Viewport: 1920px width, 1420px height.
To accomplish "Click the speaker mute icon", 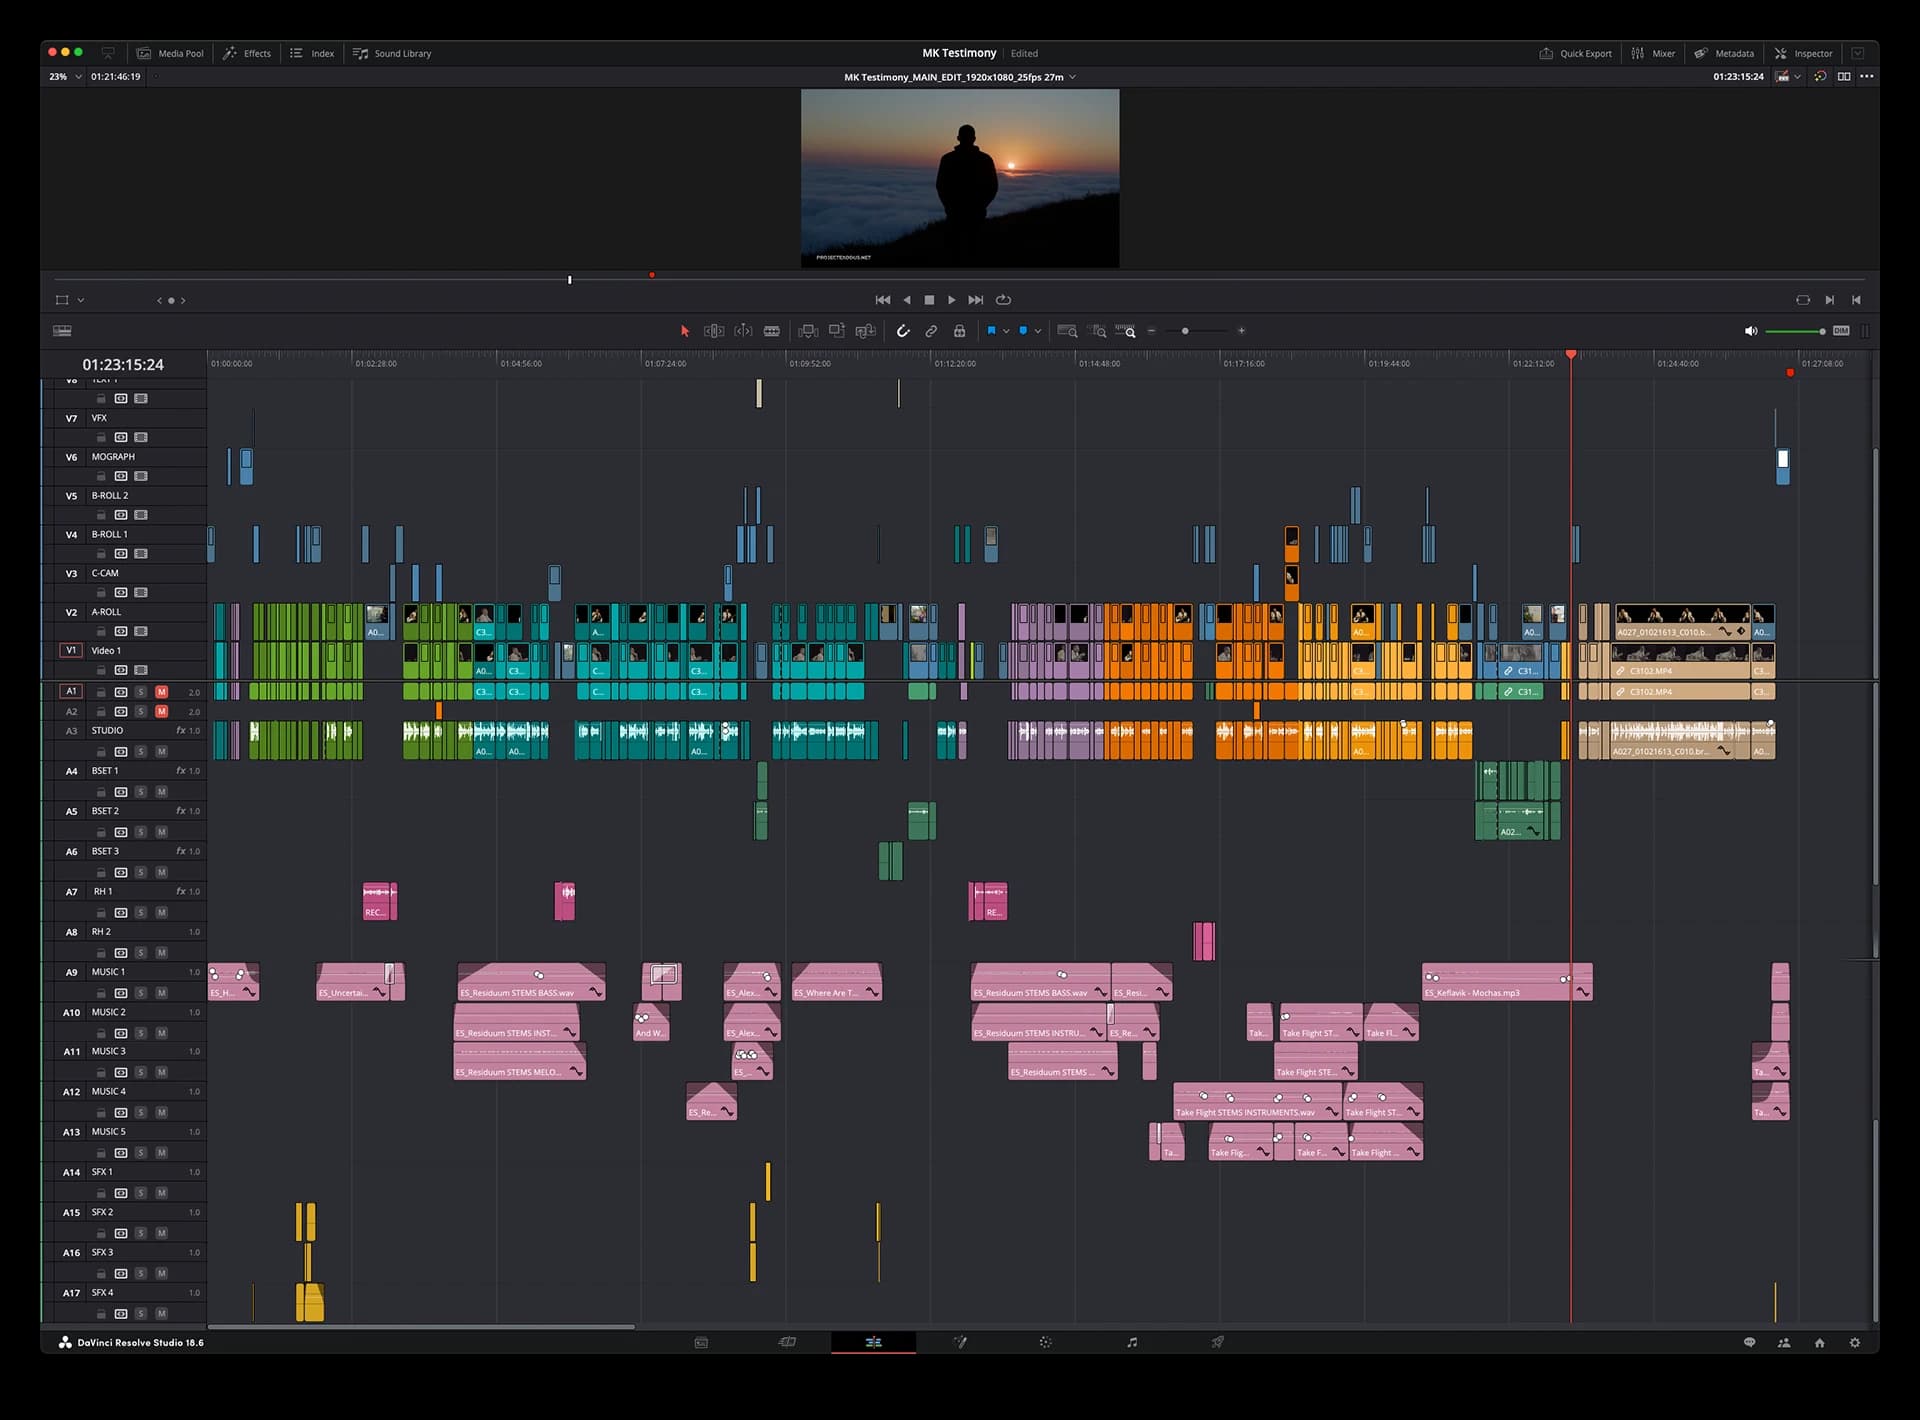I will coord(1750,331).
